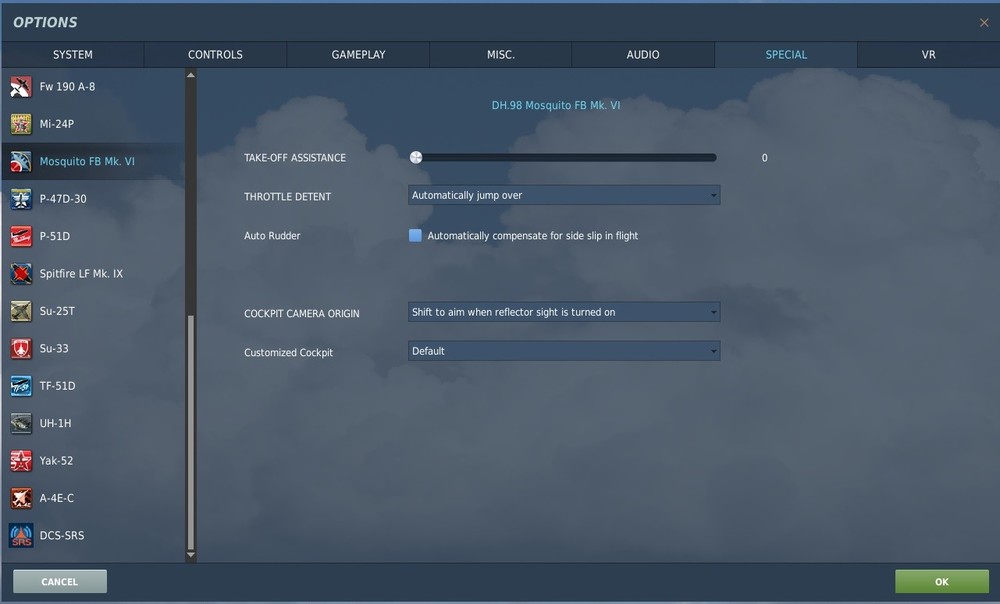
Task: Switch to the MISC. tab
Action: pyautogui.click(x=501, y=55)
